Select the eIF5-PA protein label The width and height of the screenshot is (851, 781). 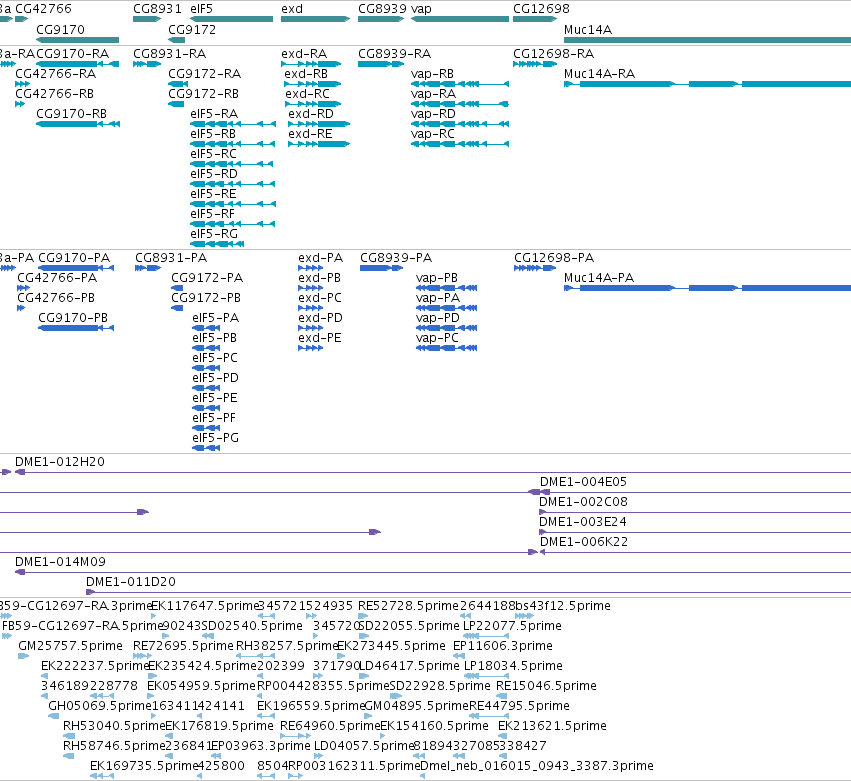point(215,318)
